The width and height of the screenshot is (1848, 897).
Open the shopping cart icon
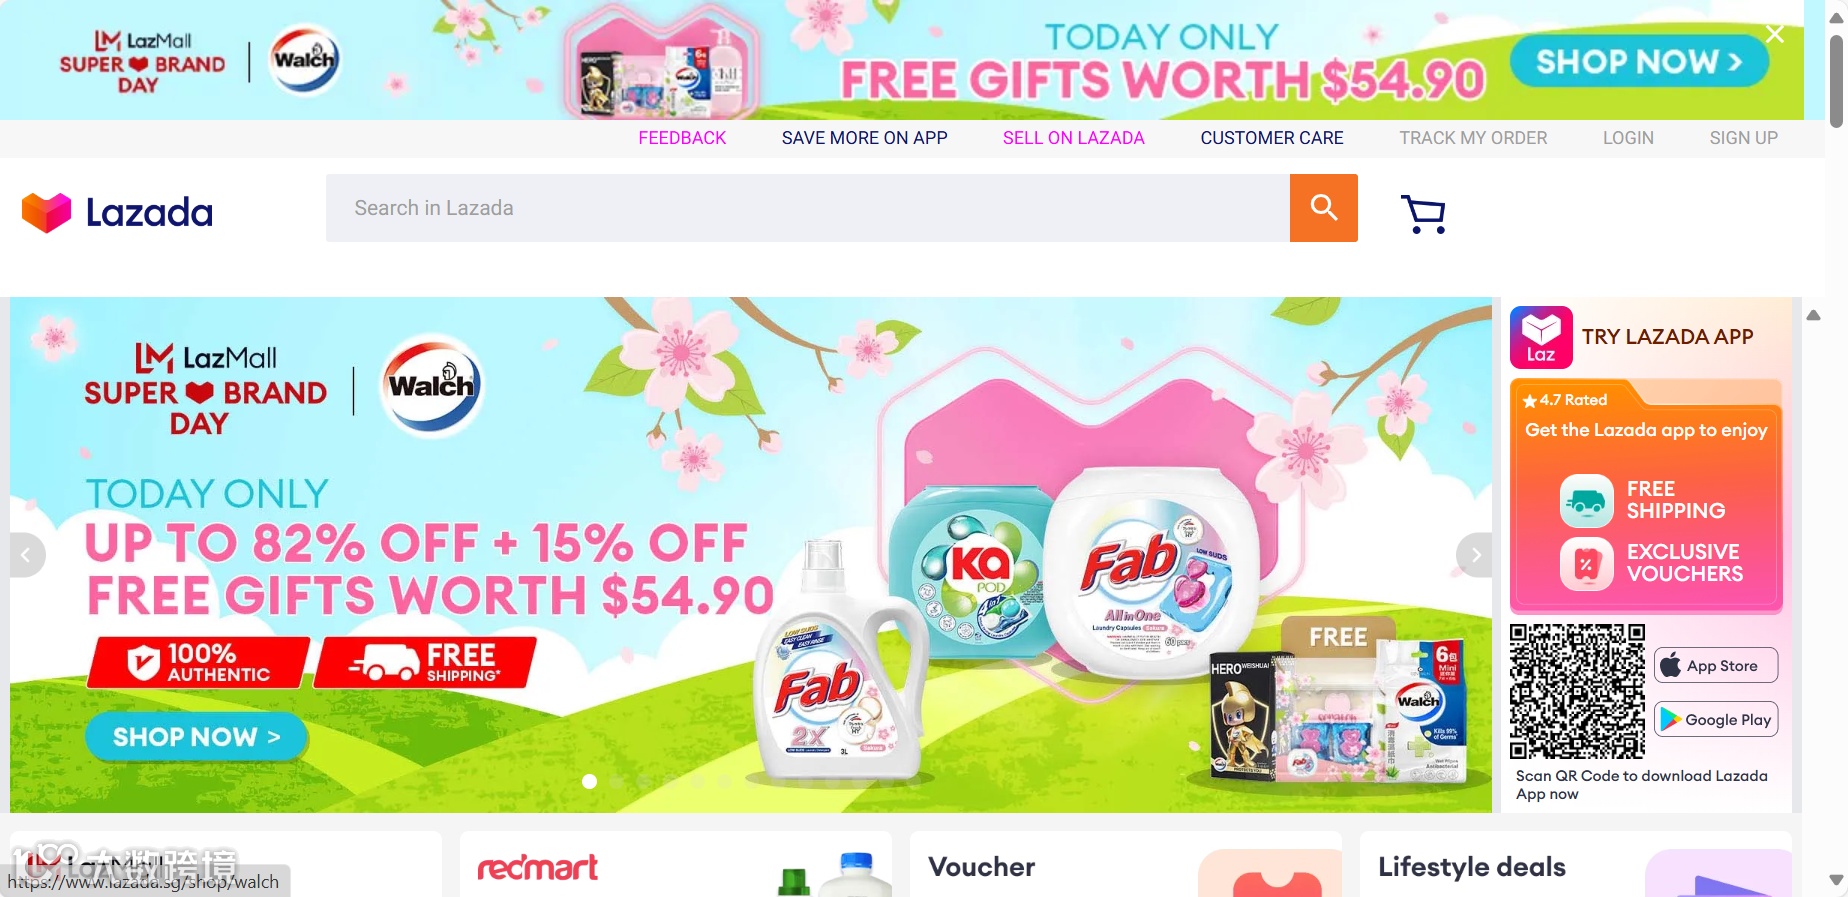(1423, 214)
